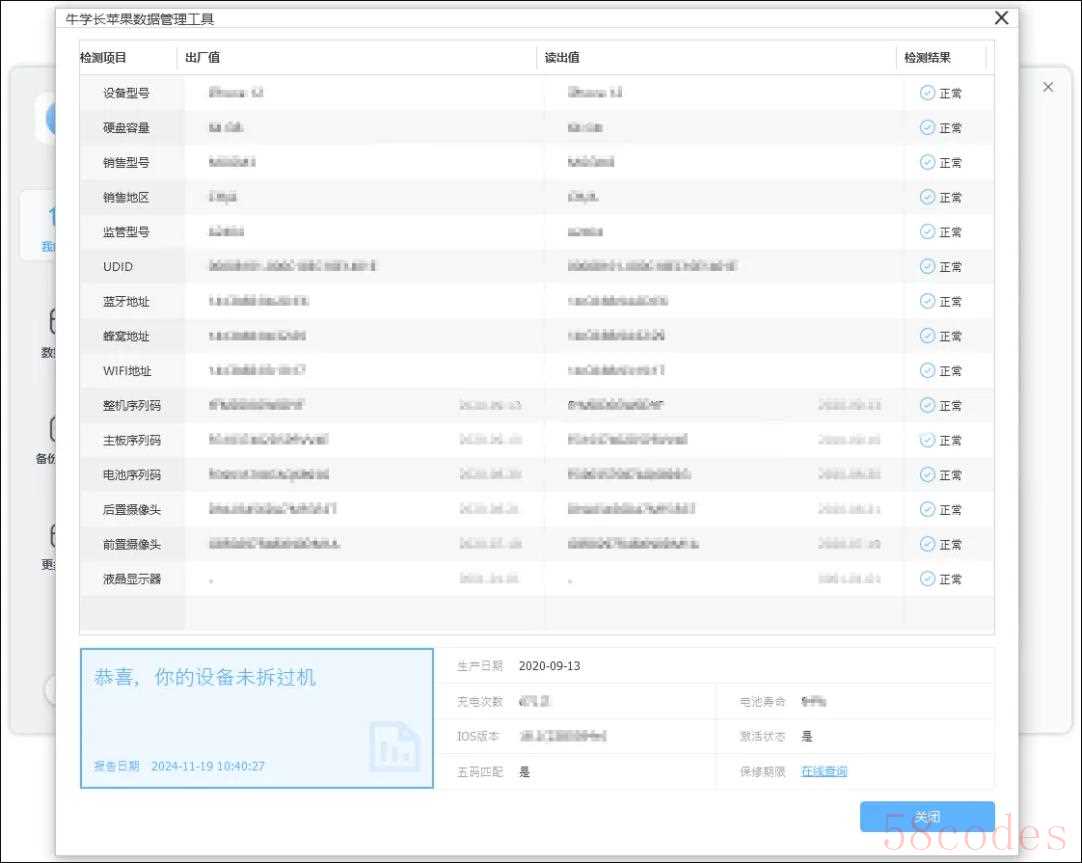Click the check icon in 液晶显示器 row
Viewport: 1082px width, 863px height.
tap(927, 579)
